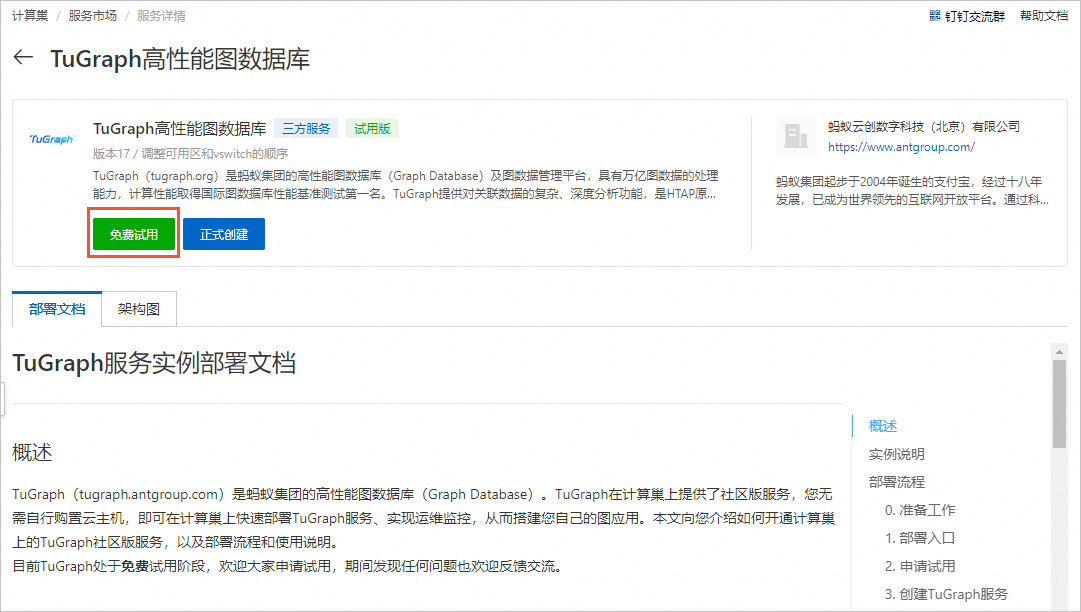Jump to 概述 in the outline
Screen dimensions: 1081x612
click(883, 426)
